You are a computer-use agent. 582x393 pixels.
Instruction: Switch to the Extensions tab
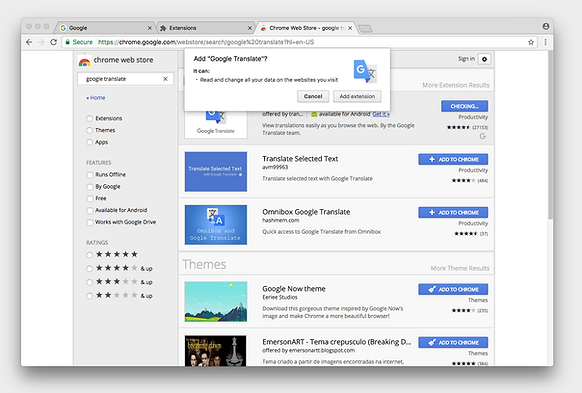[x=206, y=28]
